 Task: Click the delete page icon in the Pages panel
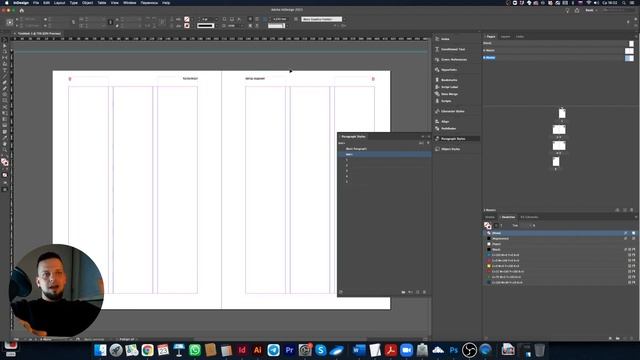(x=631, y=210)
